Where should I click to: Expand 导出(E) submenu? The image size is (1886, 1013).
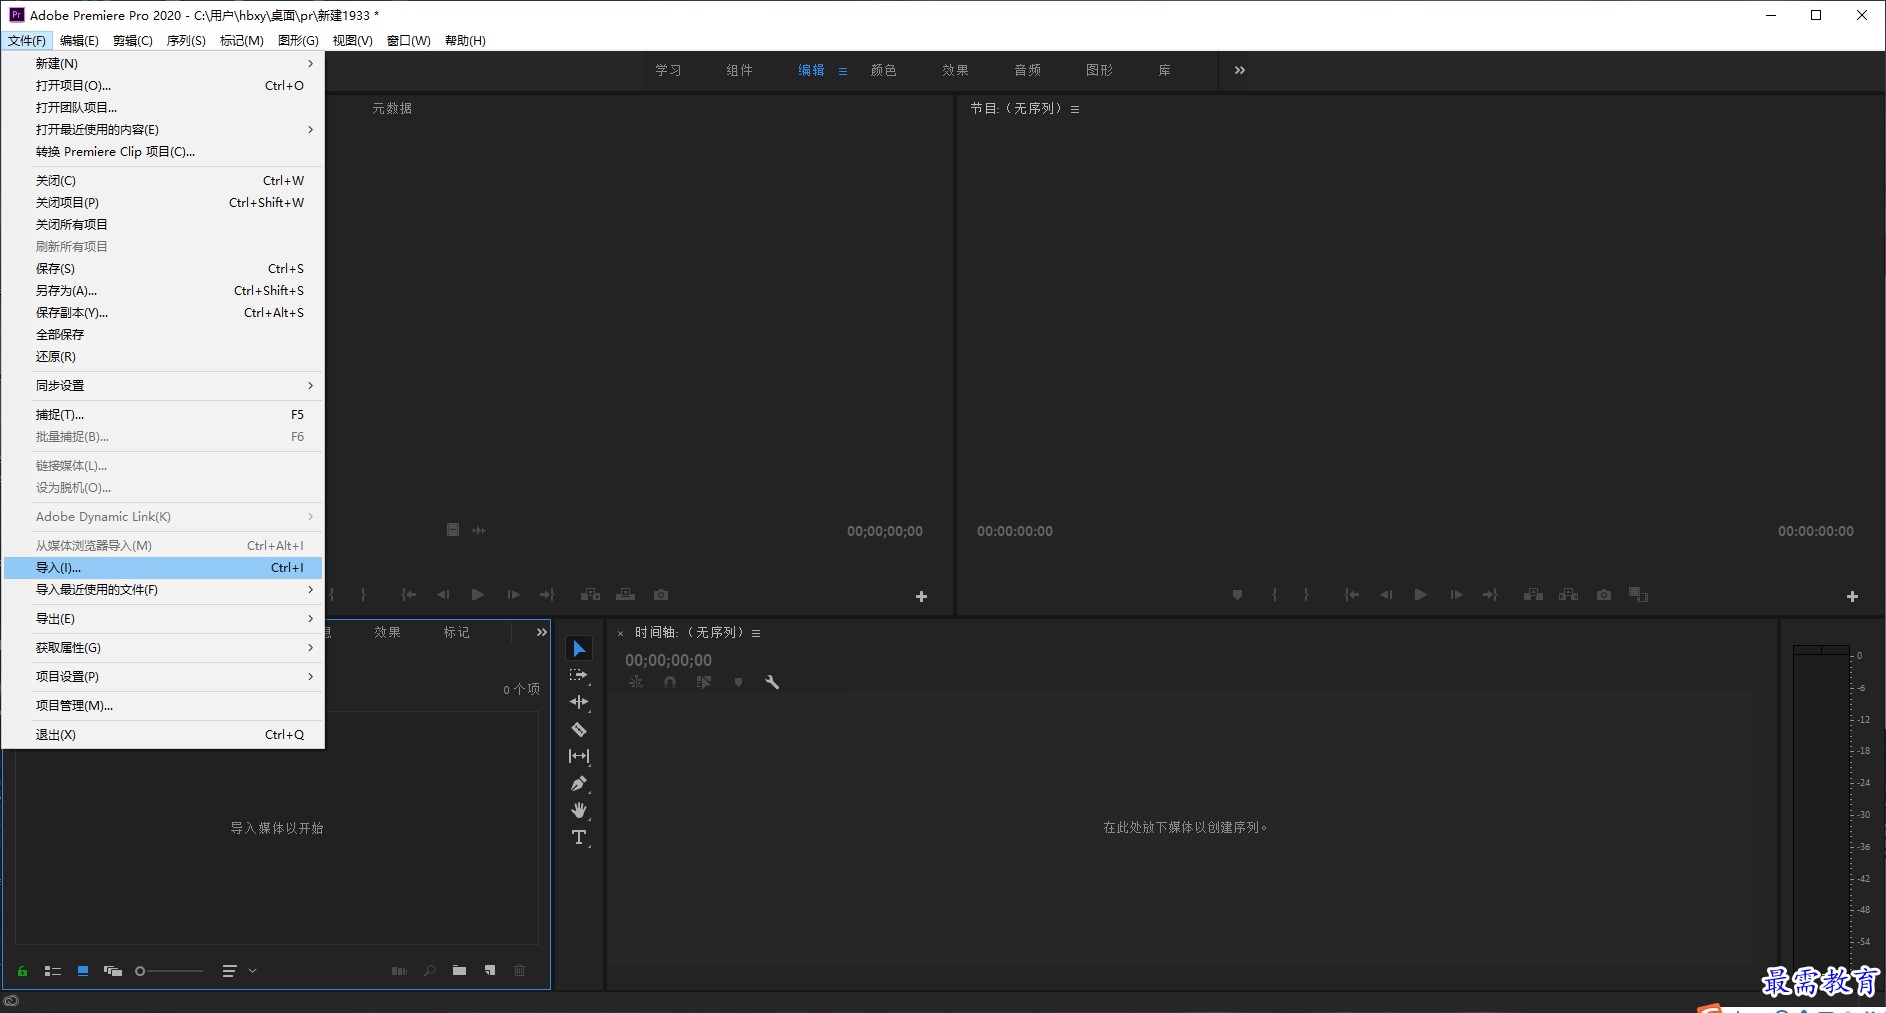tap(164, 618)
